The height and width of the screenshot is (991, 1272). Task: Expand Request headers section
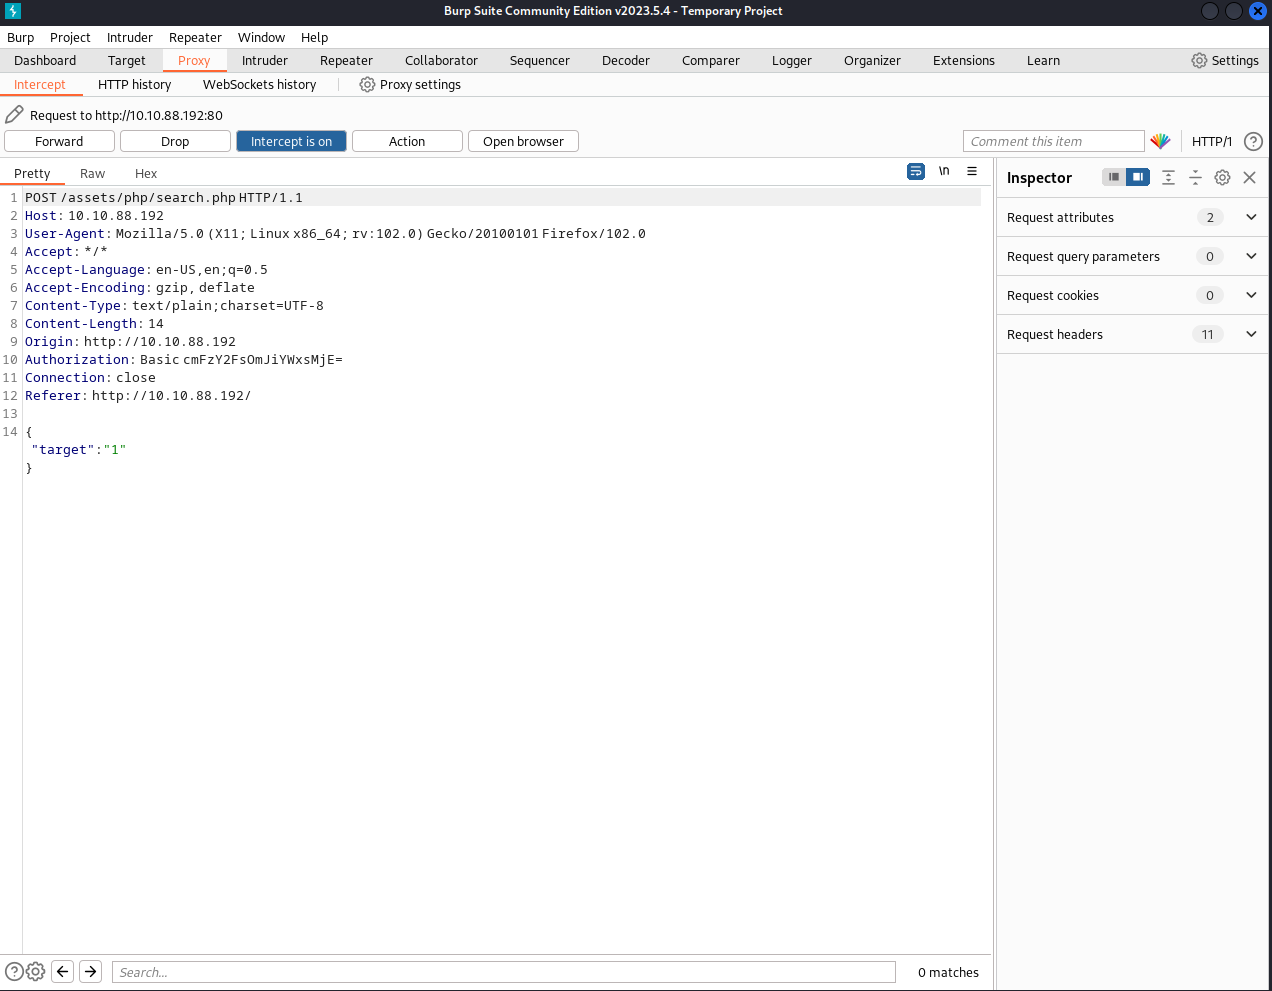(x=1251, y=334)
